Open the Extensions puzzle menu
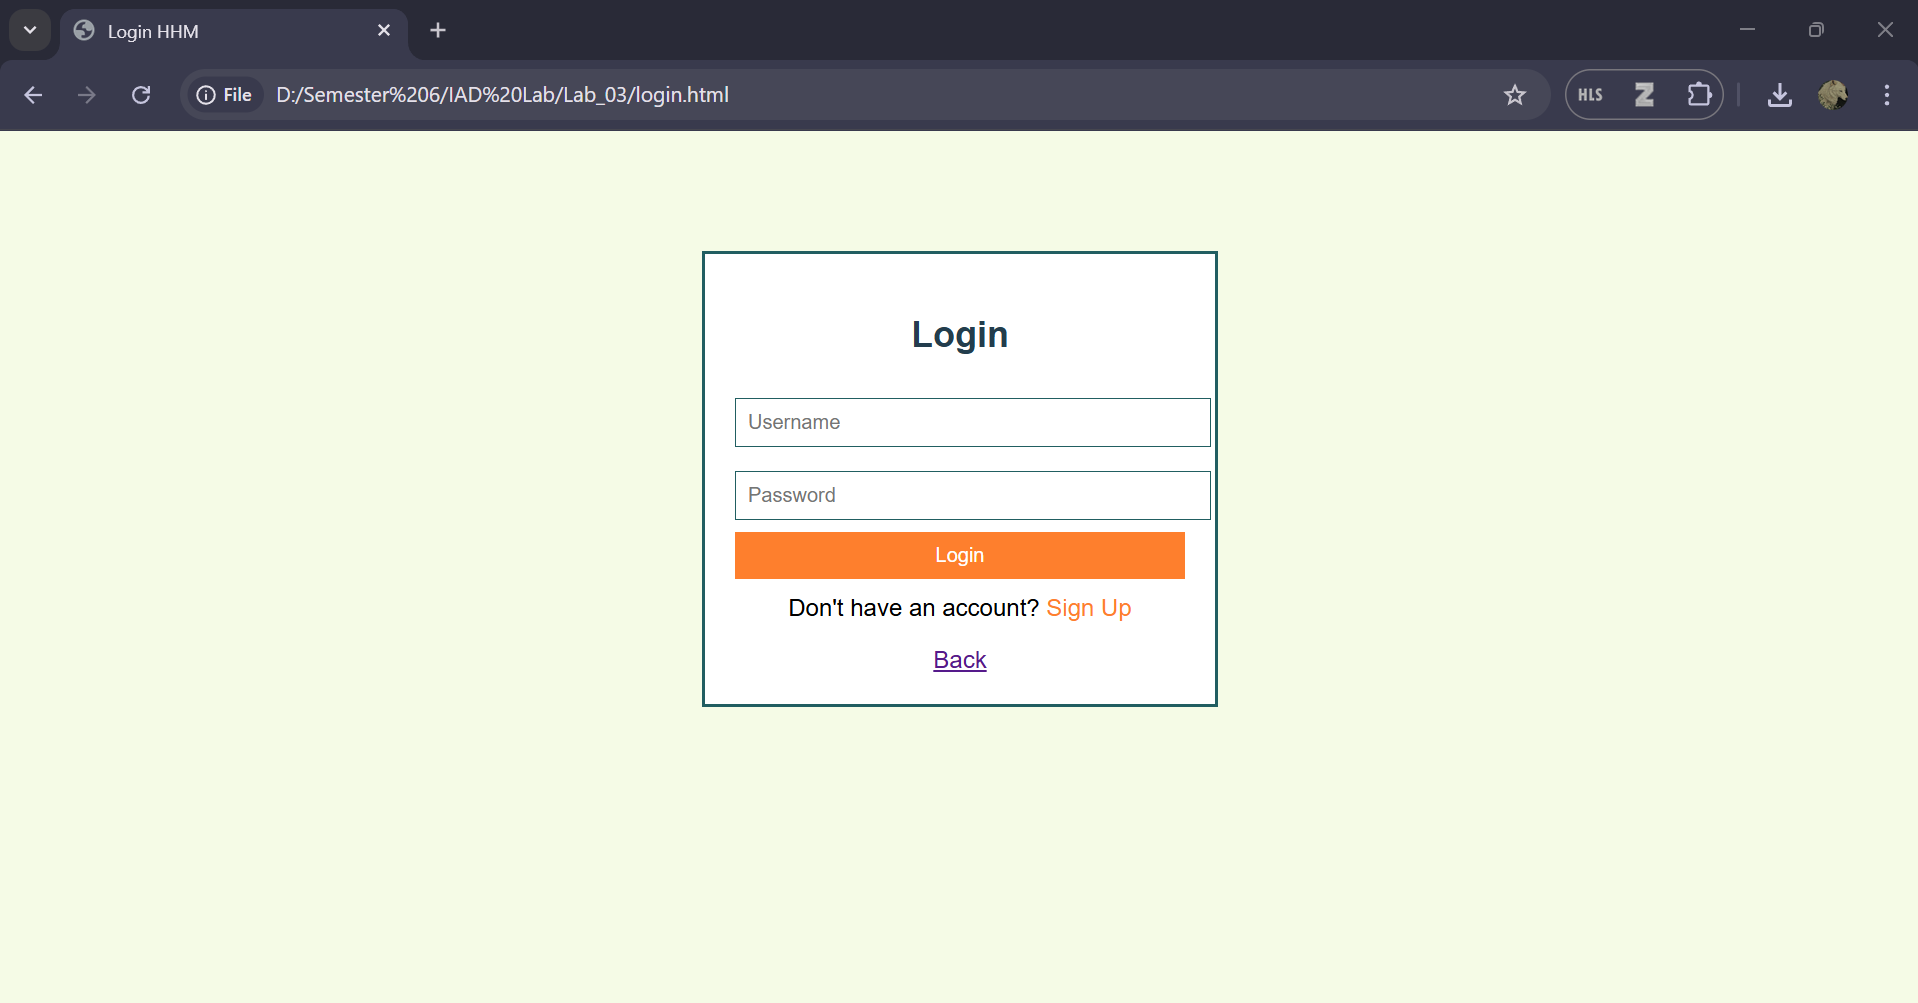 [x=1698, y=95]
